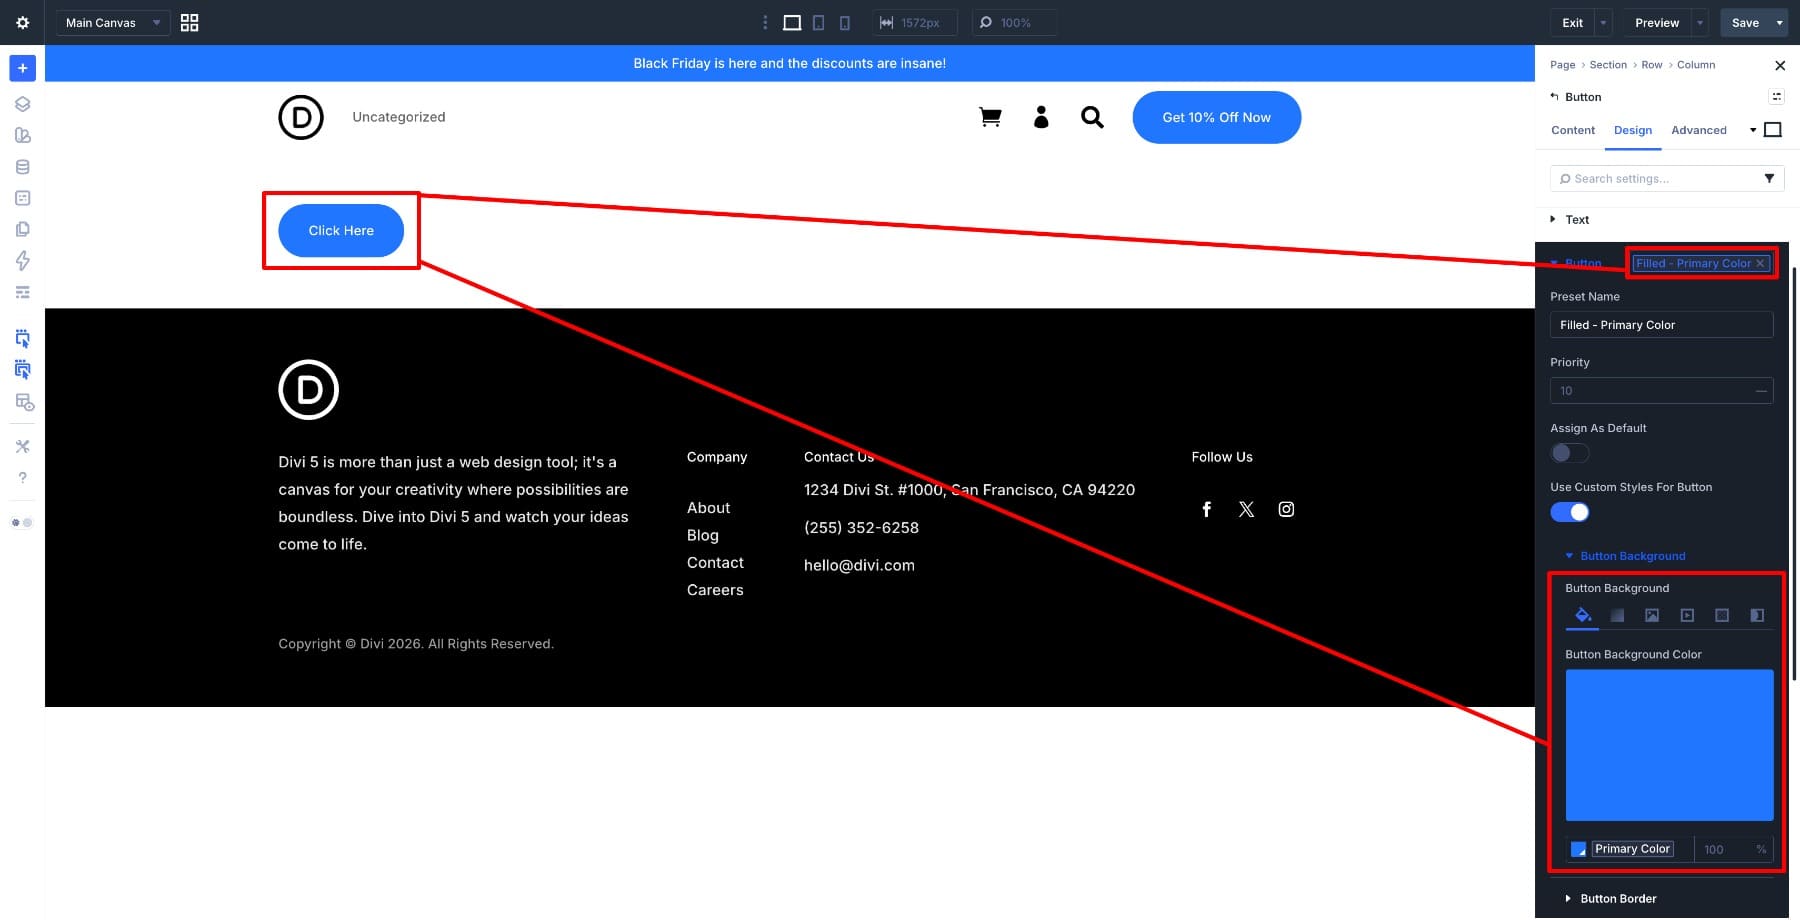
Task: Click the Exit button
Action: 1572,22
